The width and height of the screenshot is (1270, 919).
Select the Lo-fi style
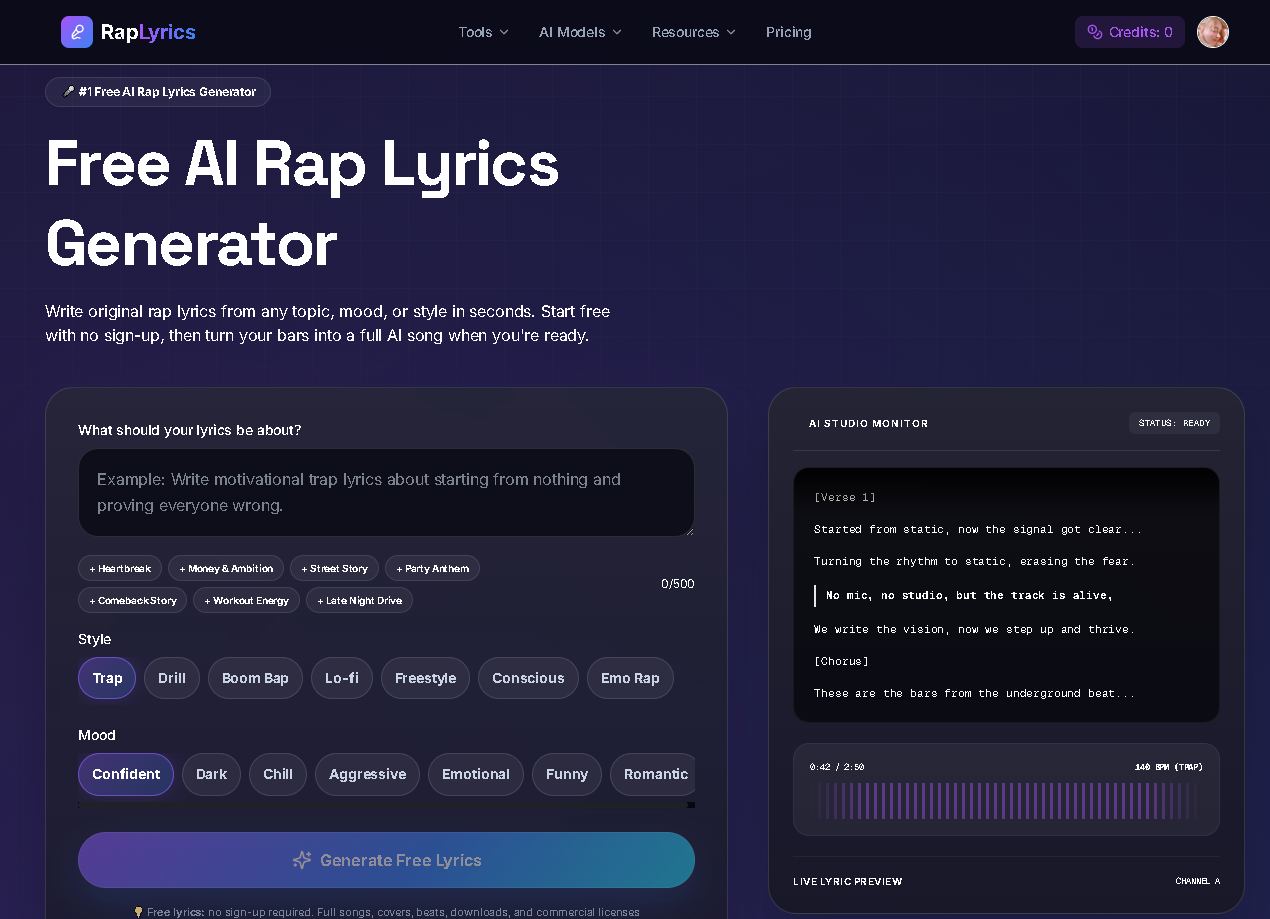[342, 678]
